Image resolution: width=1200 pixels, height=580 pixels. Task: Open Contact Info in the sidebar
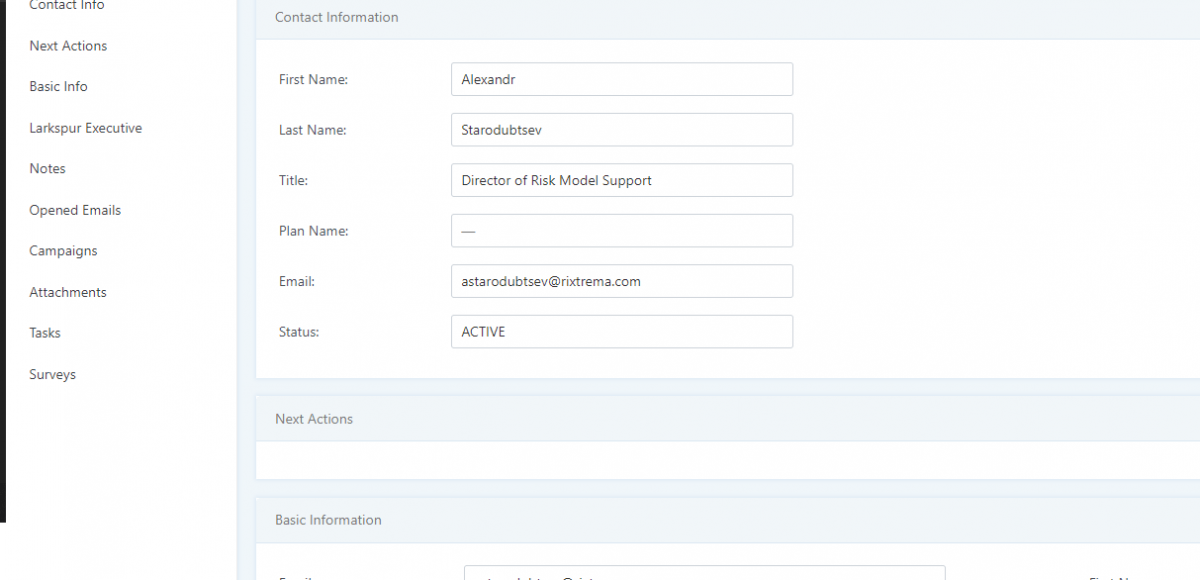pyautogui.click(x=66, y=6)
